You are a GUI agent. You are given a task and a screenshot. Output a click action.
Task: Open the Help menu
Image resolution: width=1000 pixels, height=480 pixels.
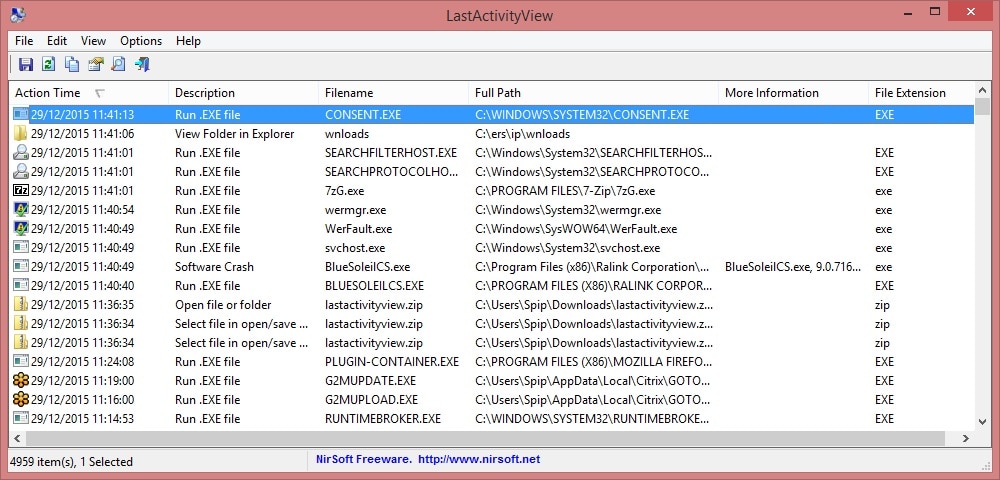(x=188, y=41)
